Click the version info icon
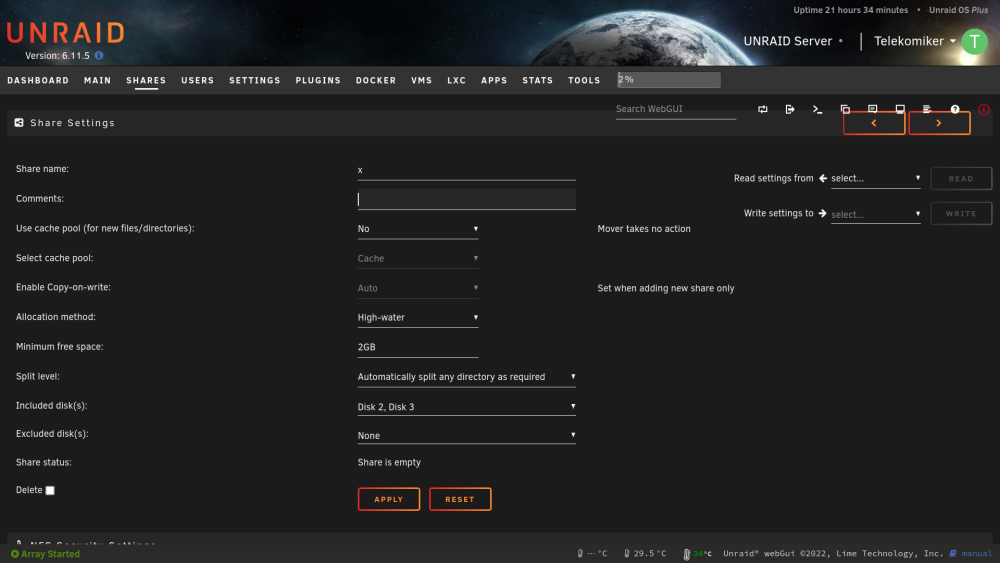Image resolution: width=1000 pixels, height=563 pixels. (99, 55)
